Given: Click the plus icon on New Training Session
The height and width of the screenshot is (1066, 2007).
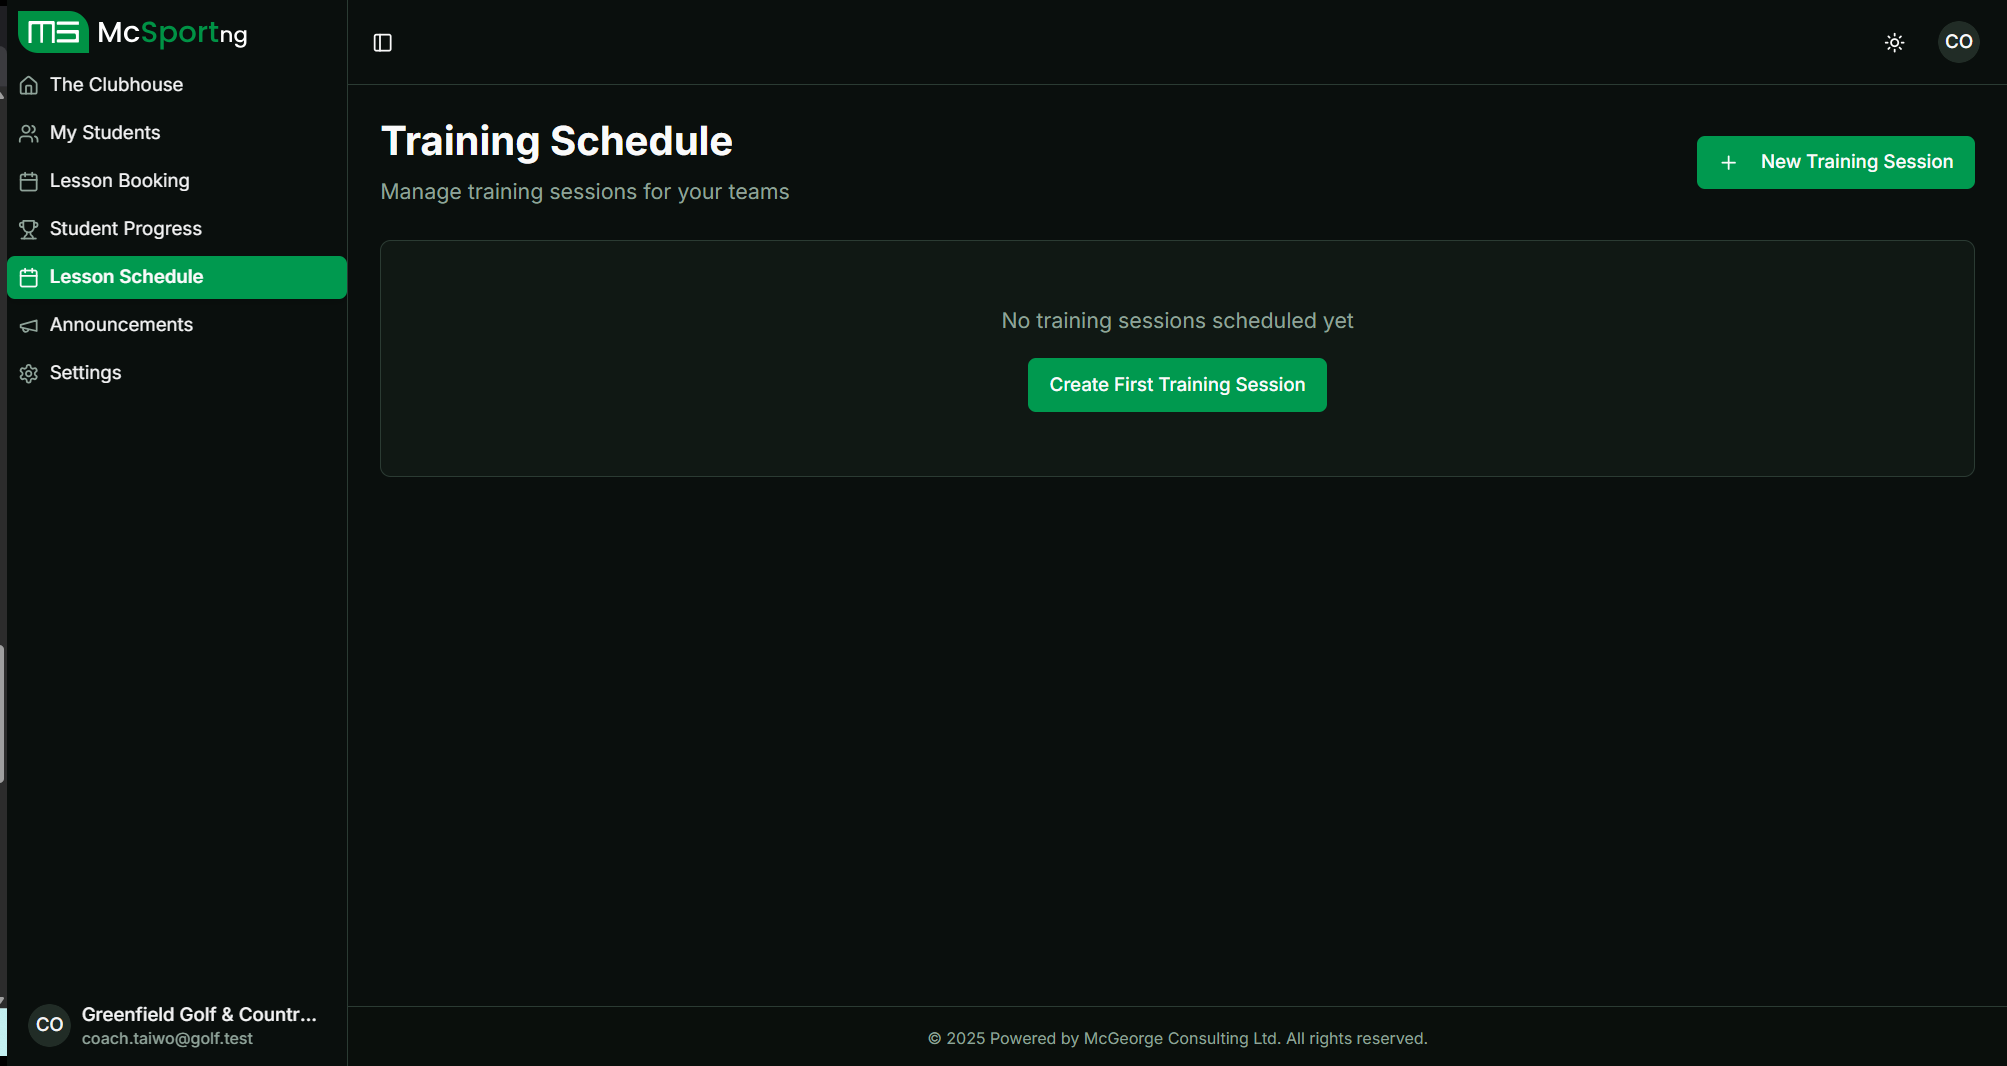Looking at the screenshot, I should tap(1729, 162).
